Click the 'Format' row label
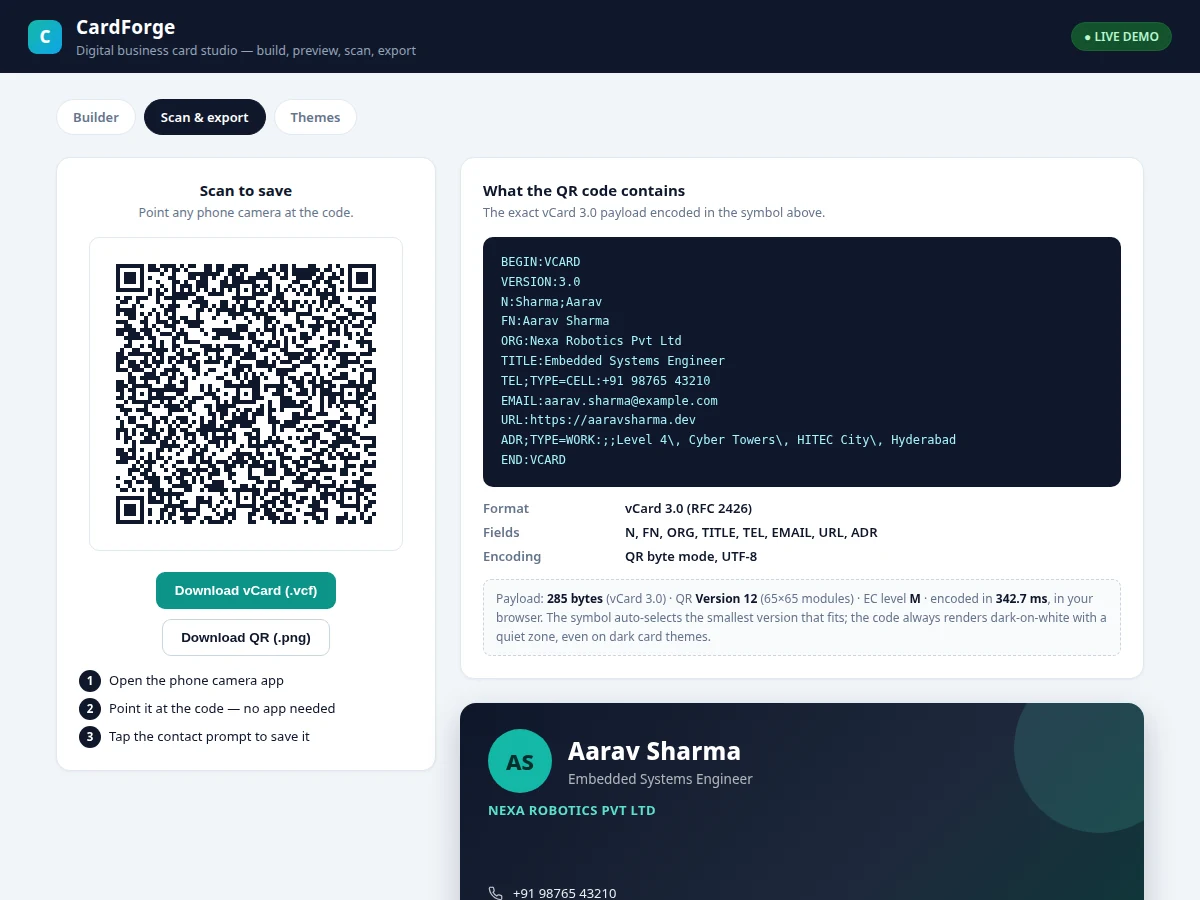This screenshot has width=1200, height=900. pyautogui.click(x=506, y=509)
